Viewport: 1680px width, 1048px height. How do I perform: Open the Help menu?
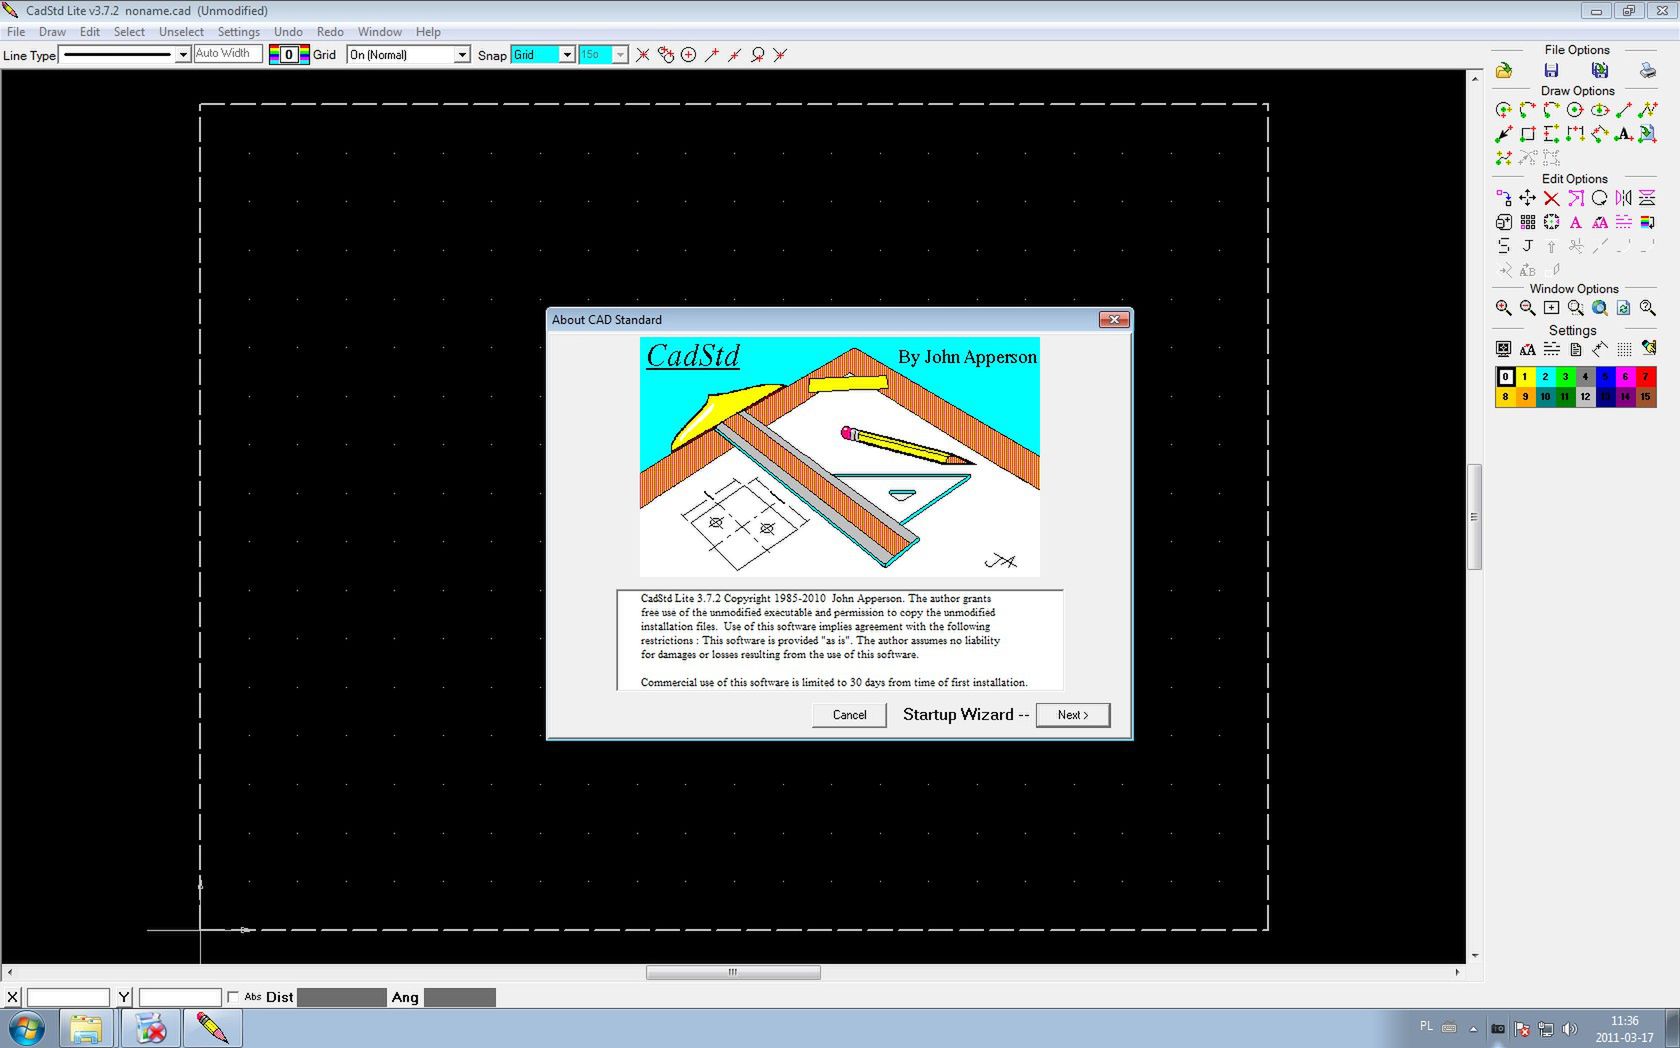click(x=428, y=32)
